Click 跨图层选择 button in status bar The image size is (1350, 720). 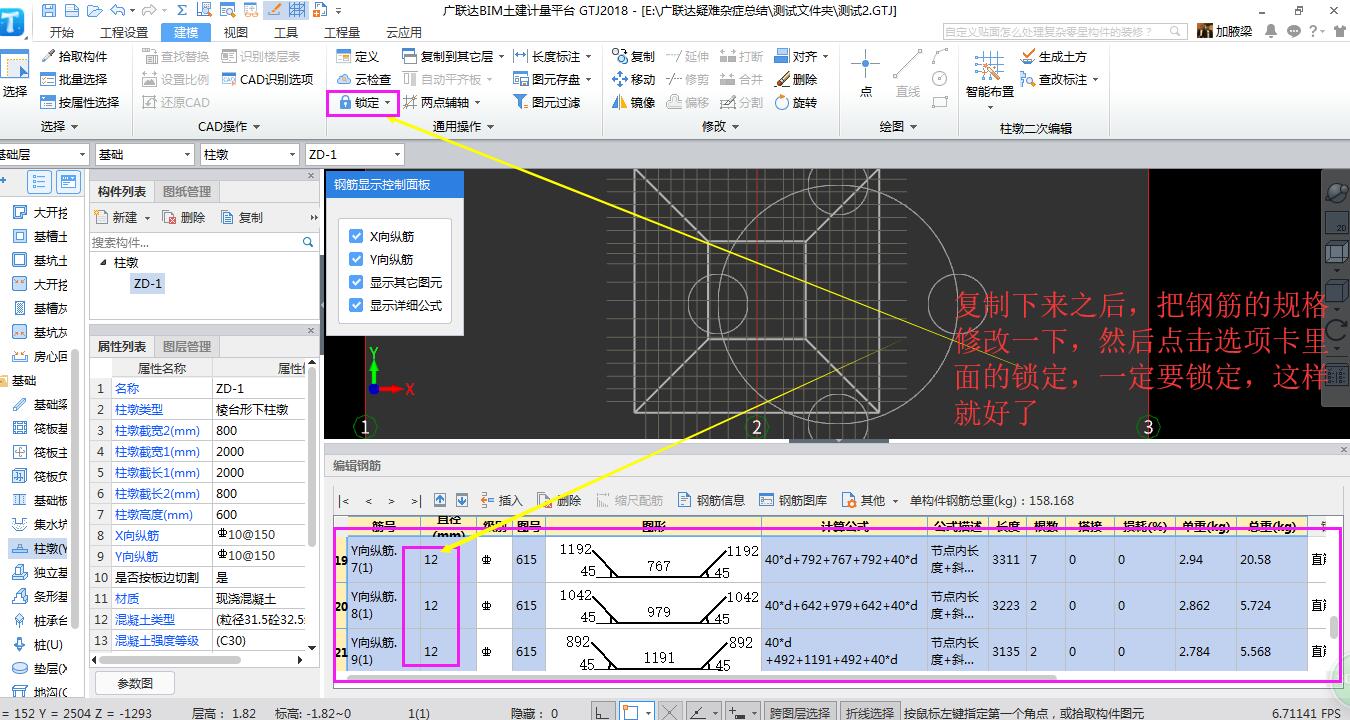[x=800, y=712]
